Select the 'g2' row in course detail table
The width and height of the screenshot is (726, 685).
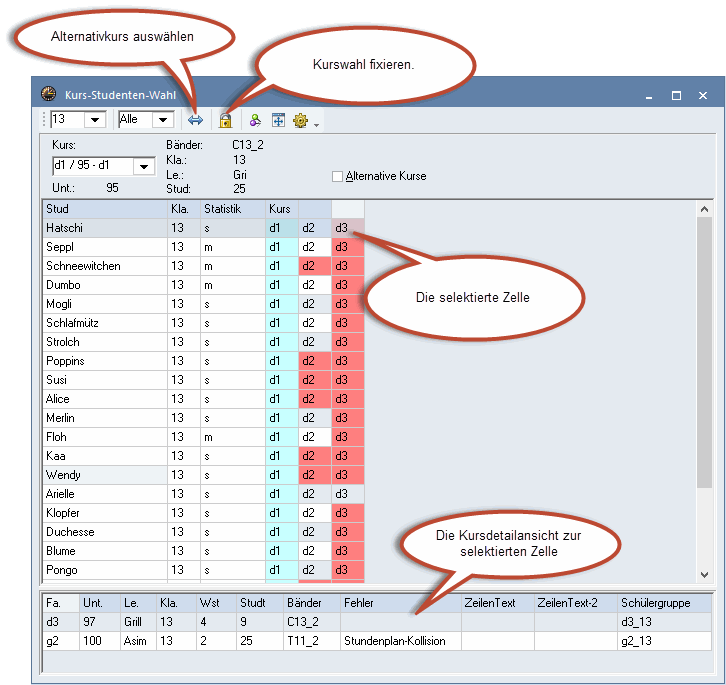coord(377,641)
